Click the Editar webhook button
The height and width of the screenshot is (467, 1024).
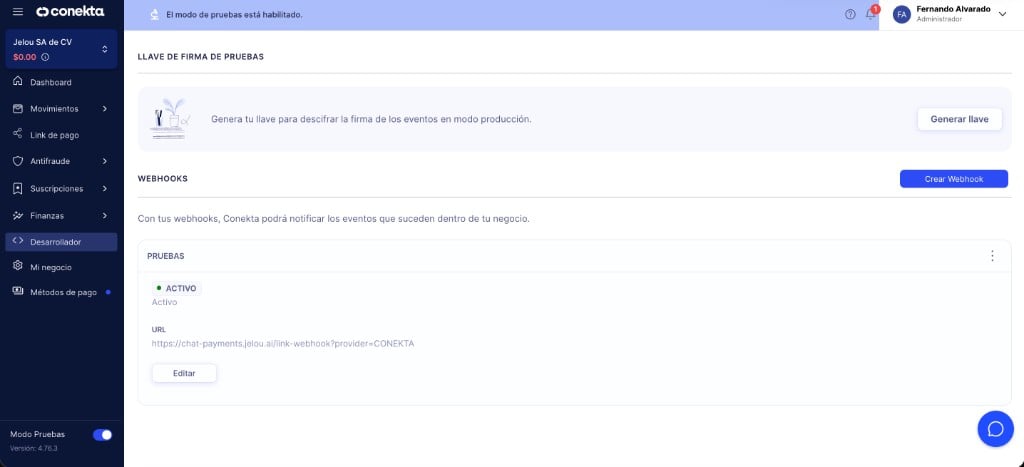(184, 373)
